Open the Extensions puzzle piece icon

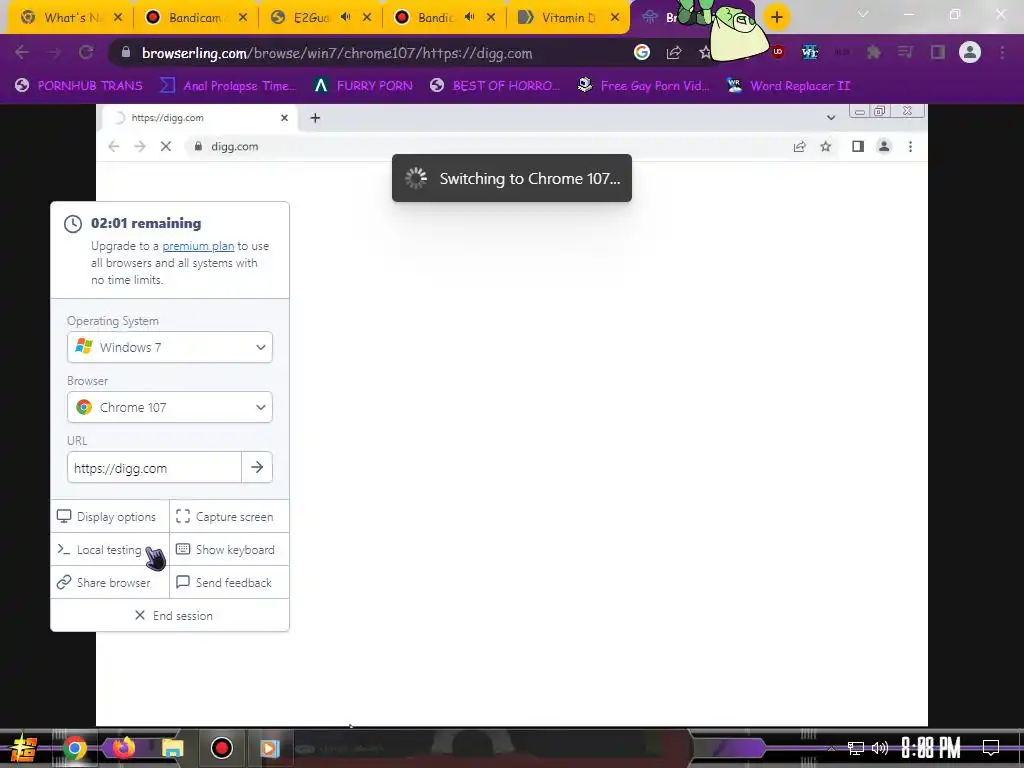[874, 52]
